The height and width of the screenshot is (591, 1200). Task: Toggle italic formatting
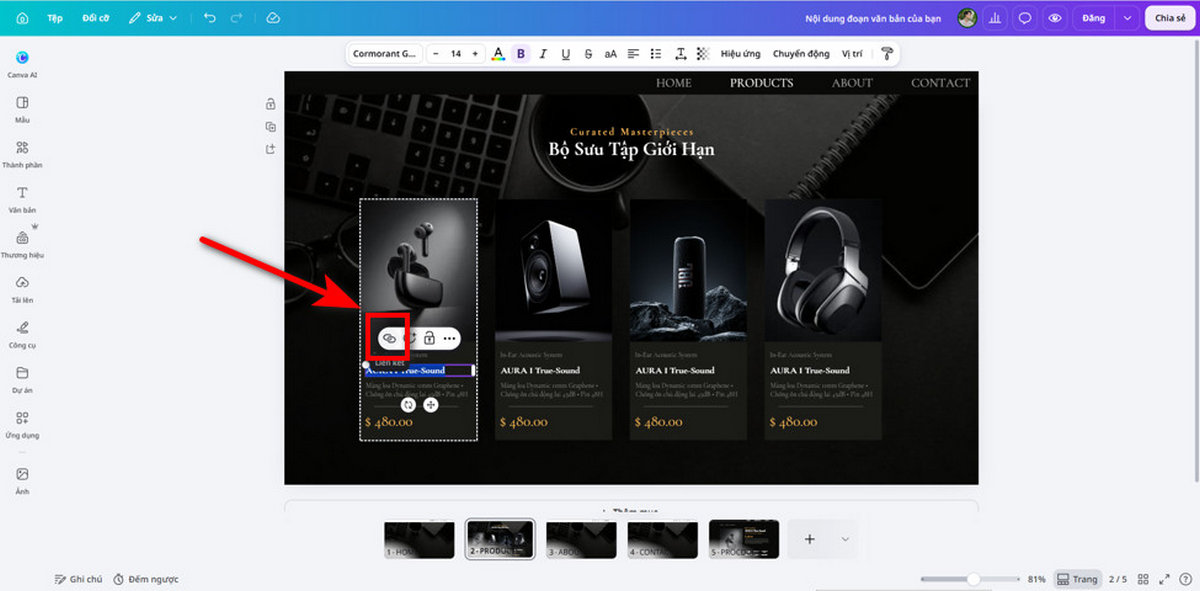pos(543,54)
